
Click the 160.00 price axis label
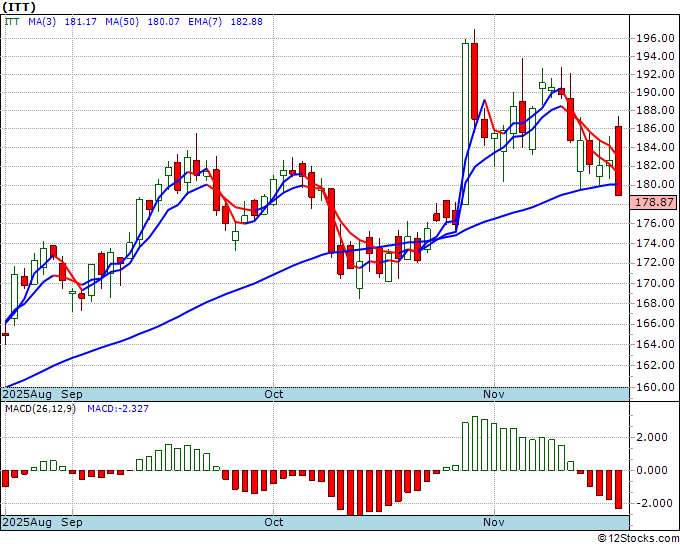pos(655,386)
